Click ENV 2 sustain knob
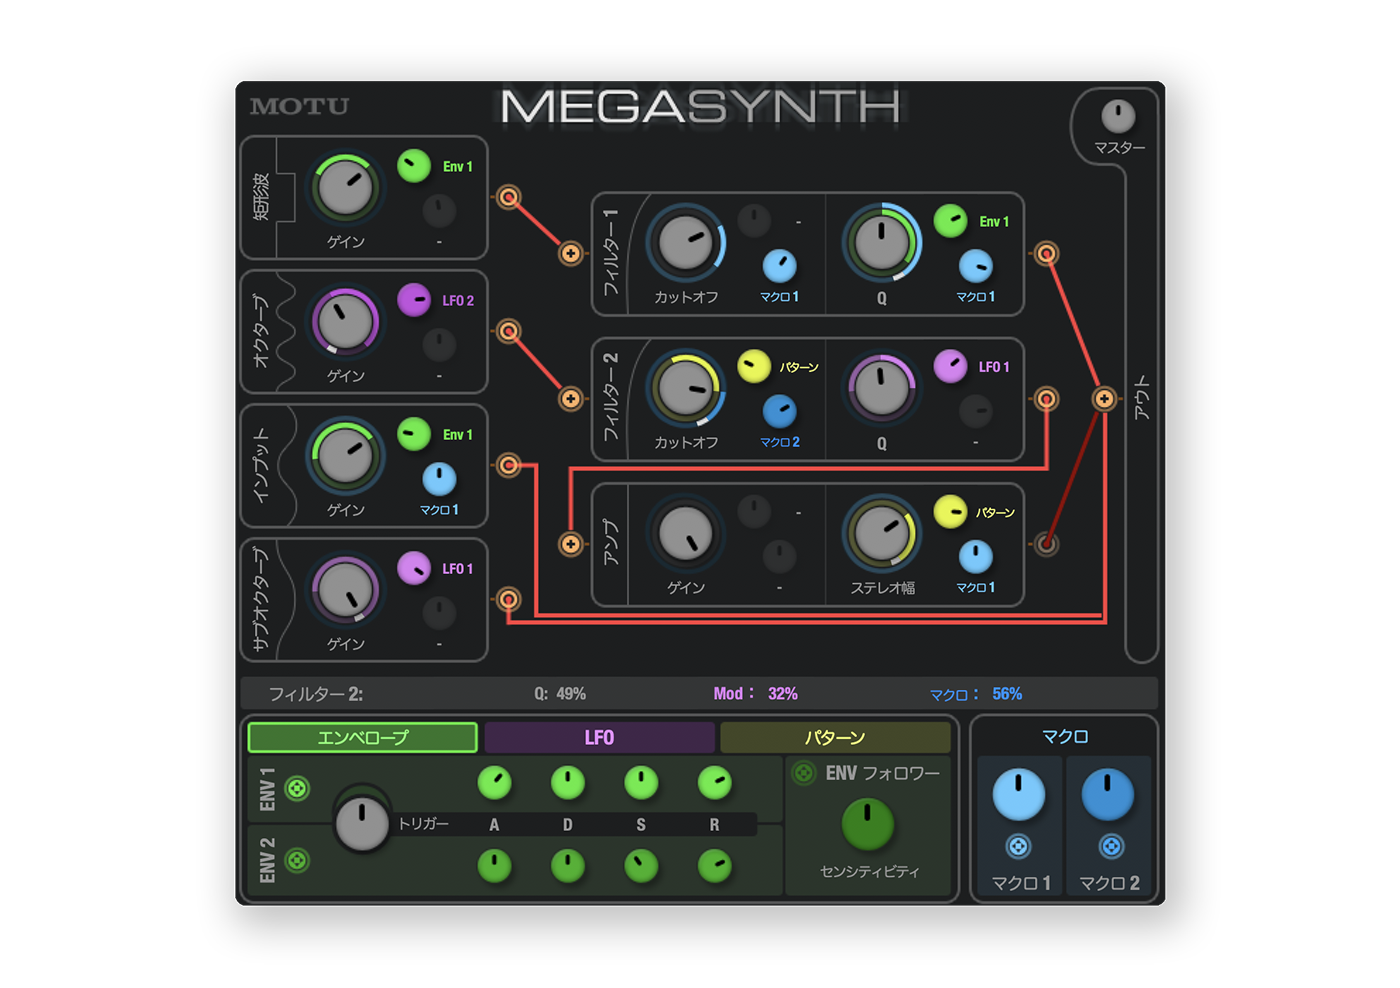Viewport: 1400px width, 988px height. point(641,866)
